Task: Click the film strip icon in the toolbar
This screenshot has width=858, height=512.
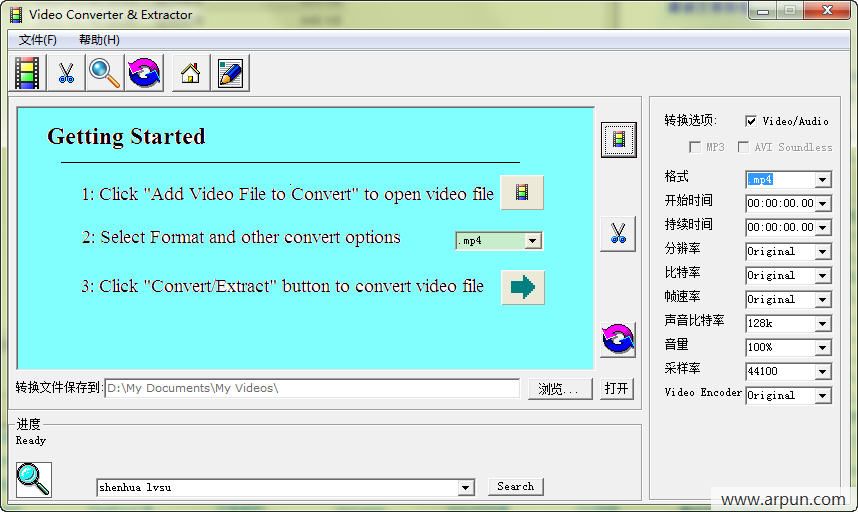Action: (27, 73)
